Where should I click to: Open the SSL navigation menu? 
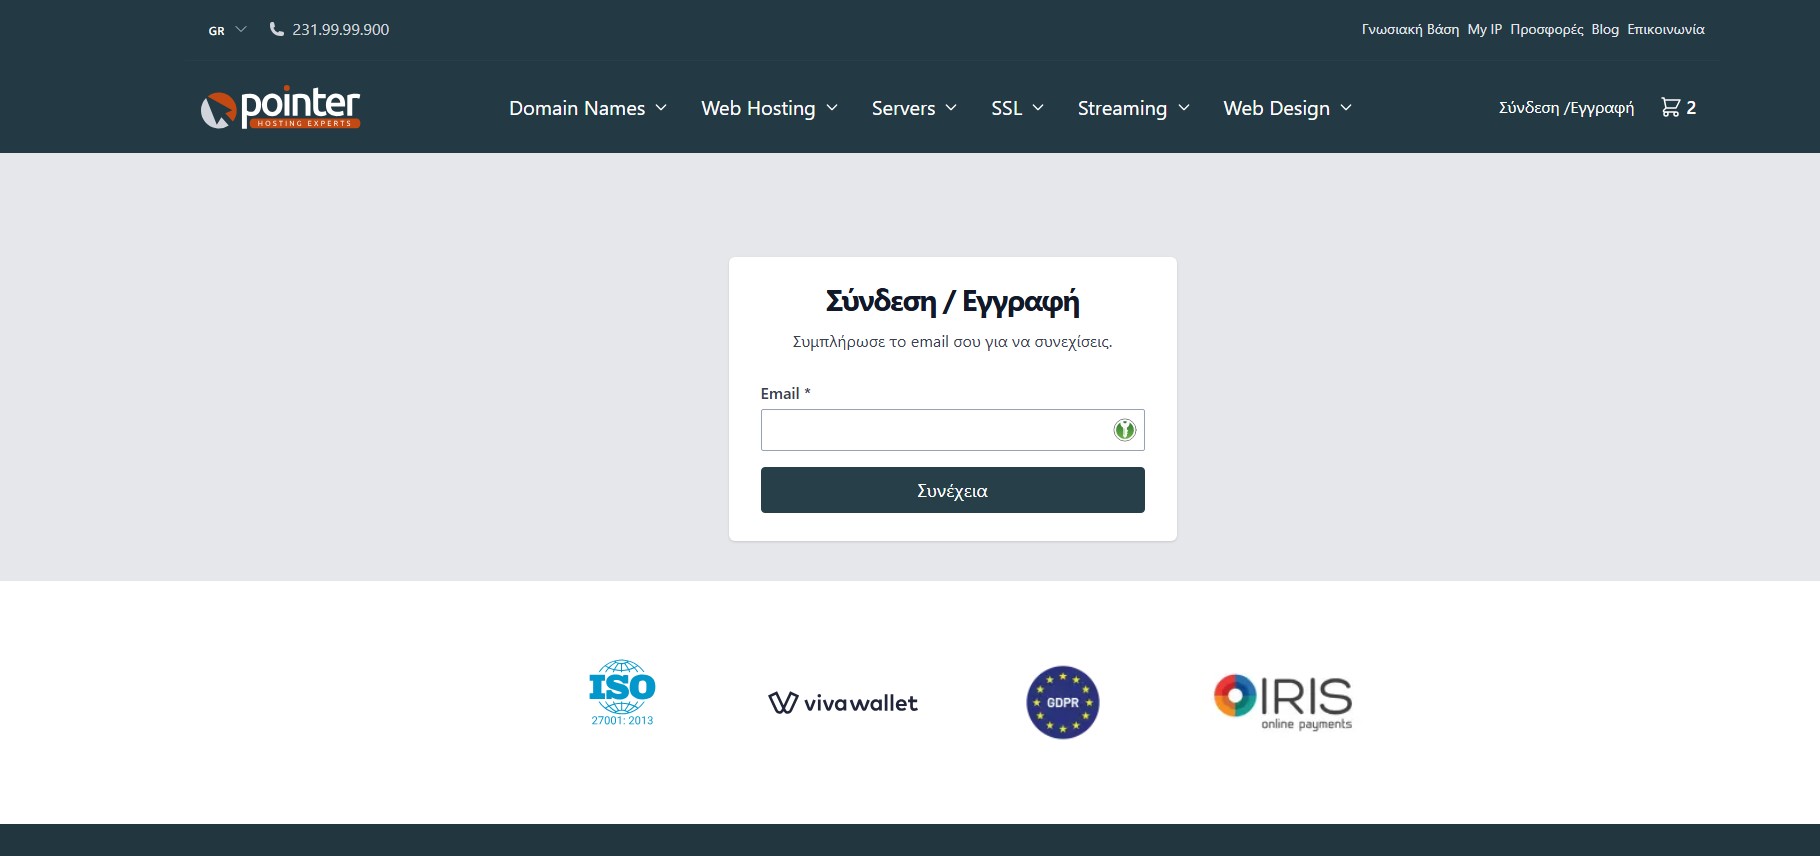coord(1017,108)
